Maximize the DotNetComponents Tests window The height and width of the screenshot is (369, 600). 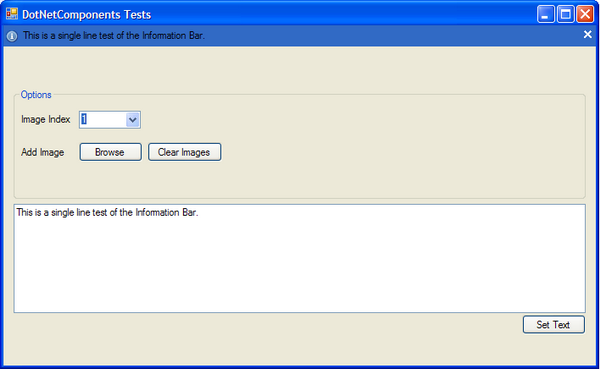(x=565, y=15)
